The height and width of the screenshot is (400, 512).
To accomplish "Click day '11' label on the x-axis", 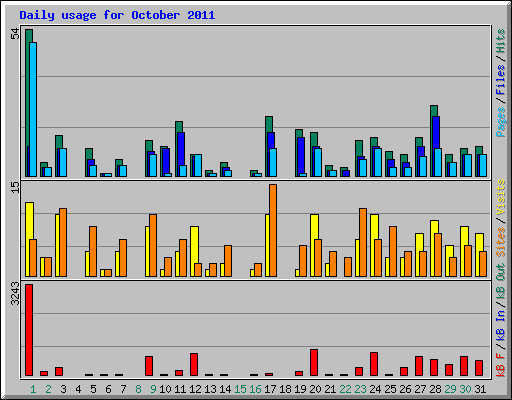I will pyautogui.click(x=180, y=389).
